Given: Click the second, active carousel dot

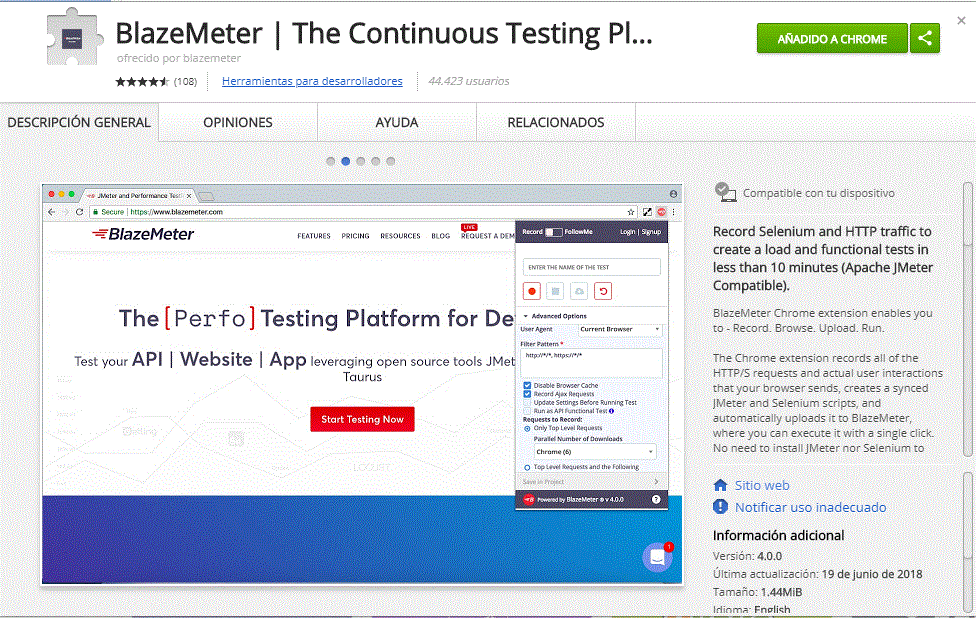Looking at the screenshot, I should [x=345, y=161].
